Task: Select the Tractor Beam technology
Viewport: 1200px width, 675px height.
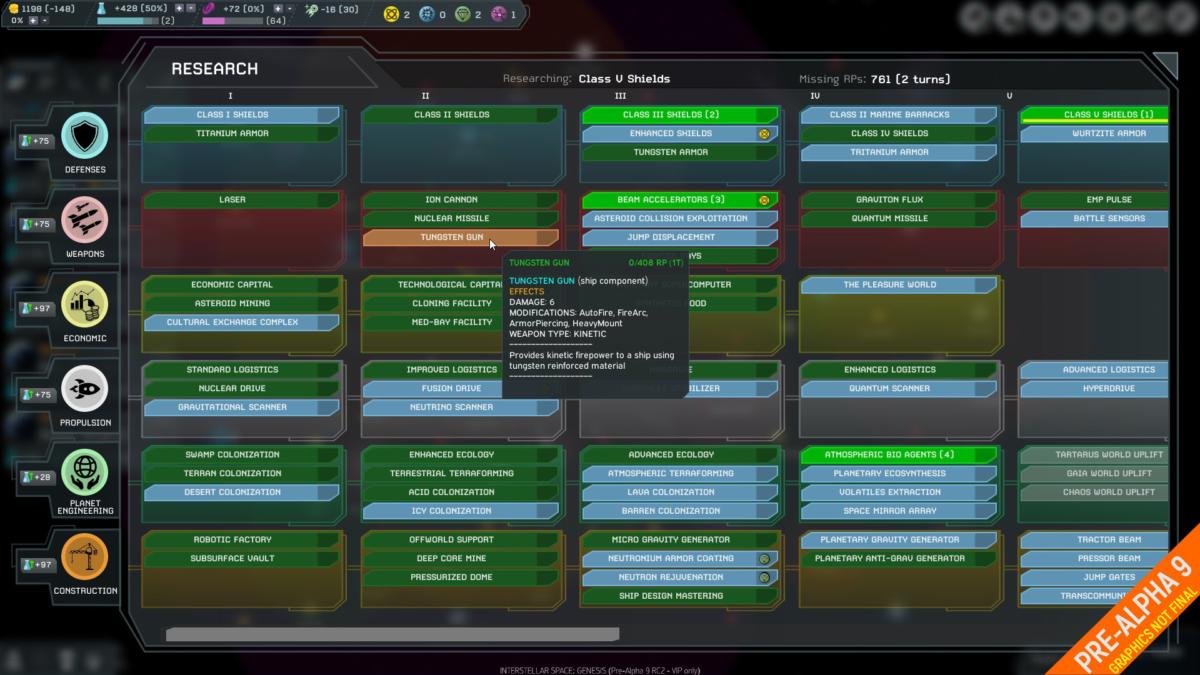Action: coord(1095,540)
